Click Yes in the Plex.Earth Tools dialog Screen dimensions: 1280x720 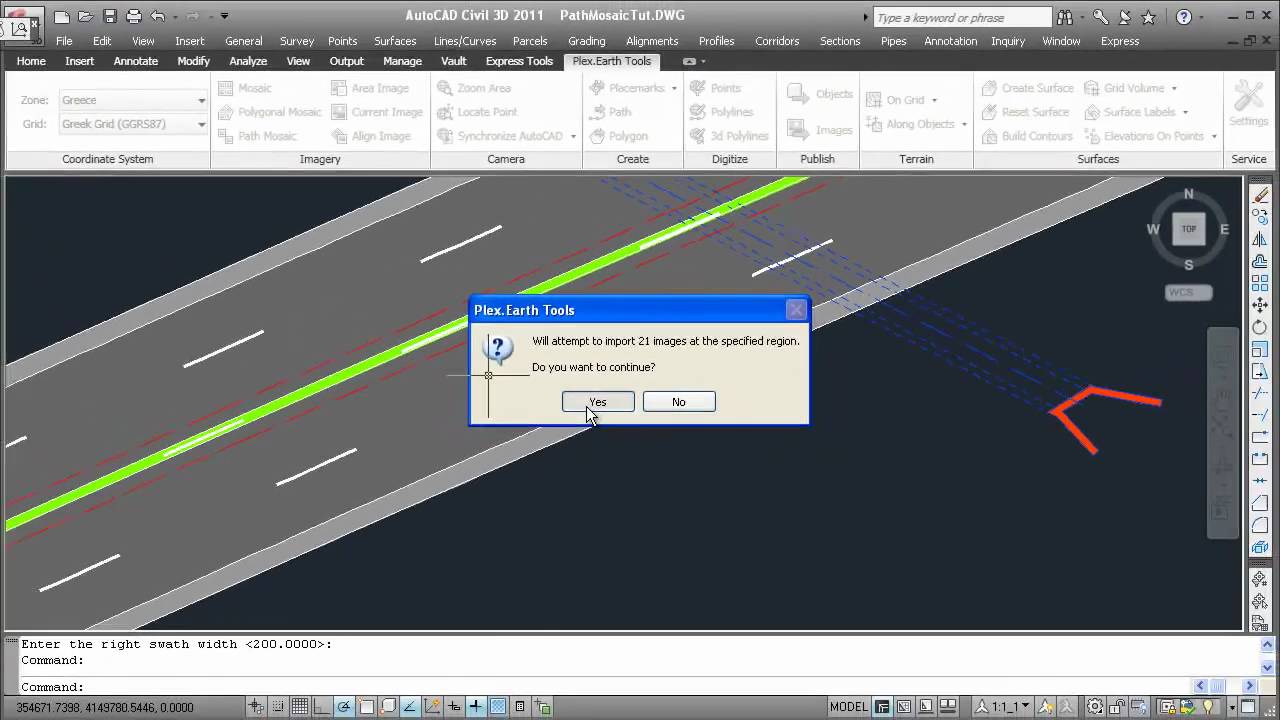598,402
